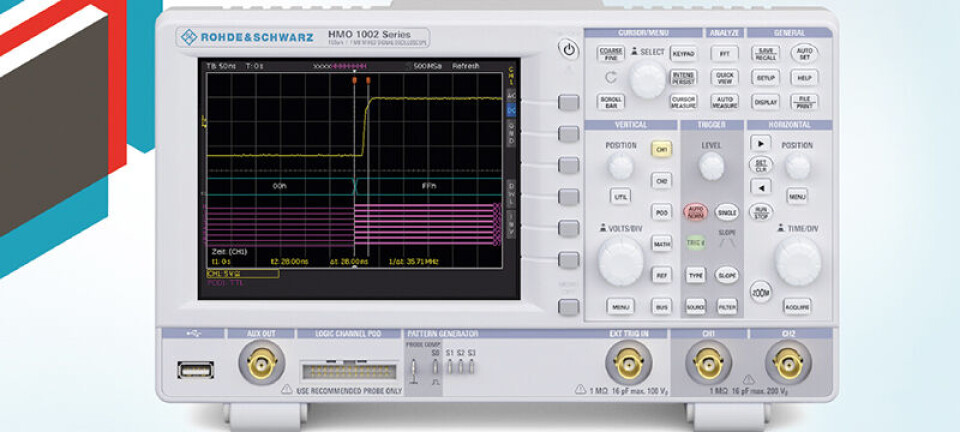Open QUICK VIEW in Analyze section
The width and height of the screenshot is (960, 432).
coord(724,78)
